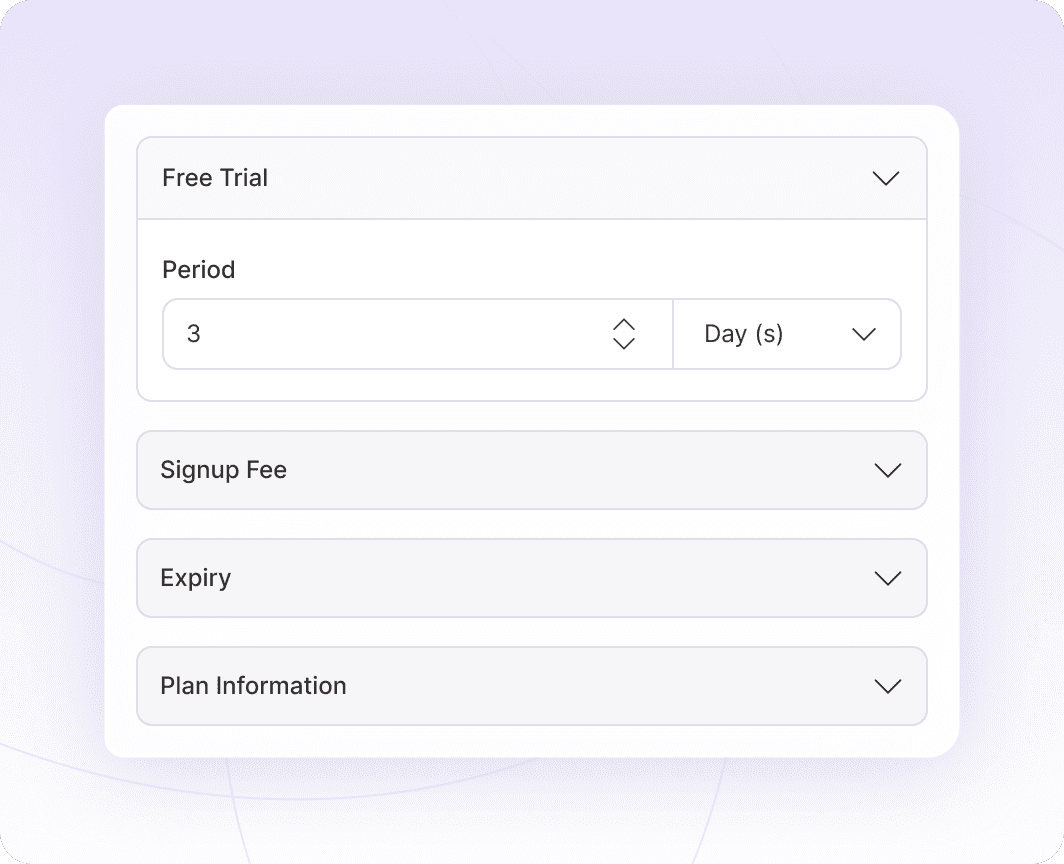
Task: Open the Signup Fee accordion row
Action: coord(530,470)
